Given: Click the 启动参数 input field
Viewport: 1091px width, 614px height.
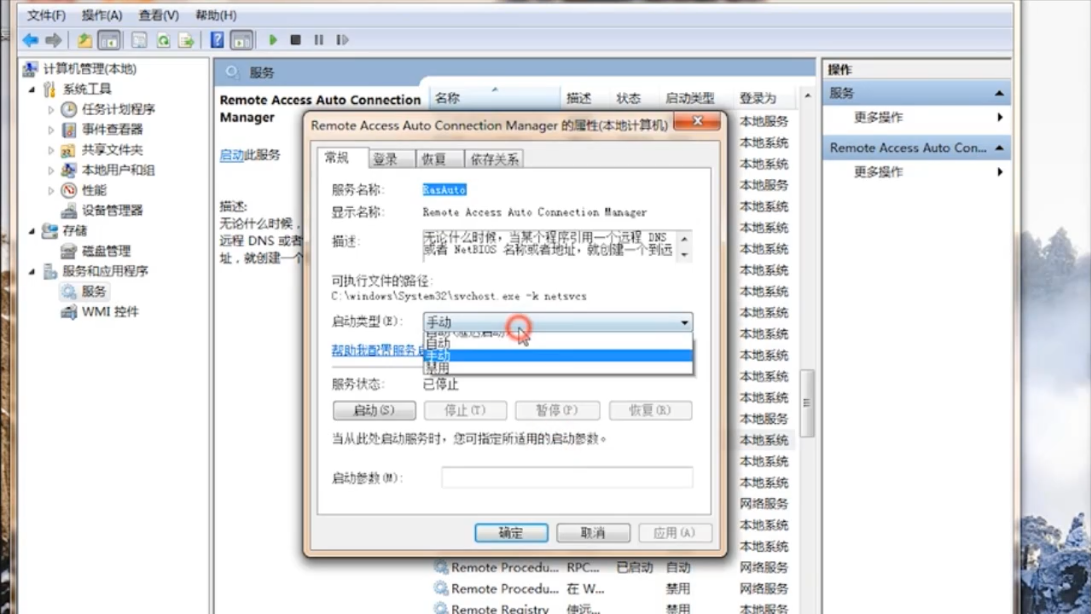Looking at the screenshot, I should click(x=567, y=478).
